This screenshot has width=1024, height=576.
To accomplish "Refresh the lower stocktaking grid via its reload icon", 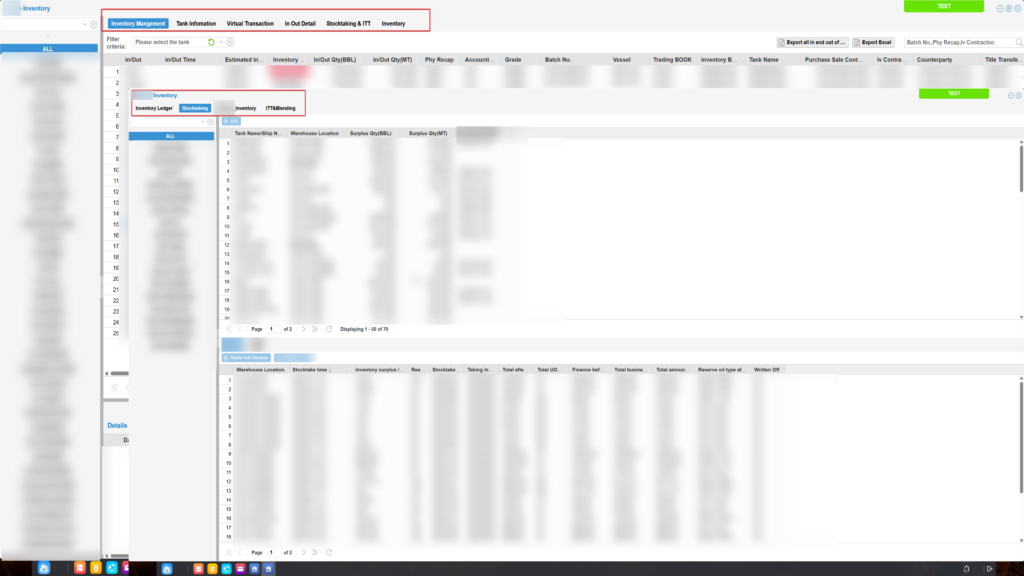I will 328,551.
